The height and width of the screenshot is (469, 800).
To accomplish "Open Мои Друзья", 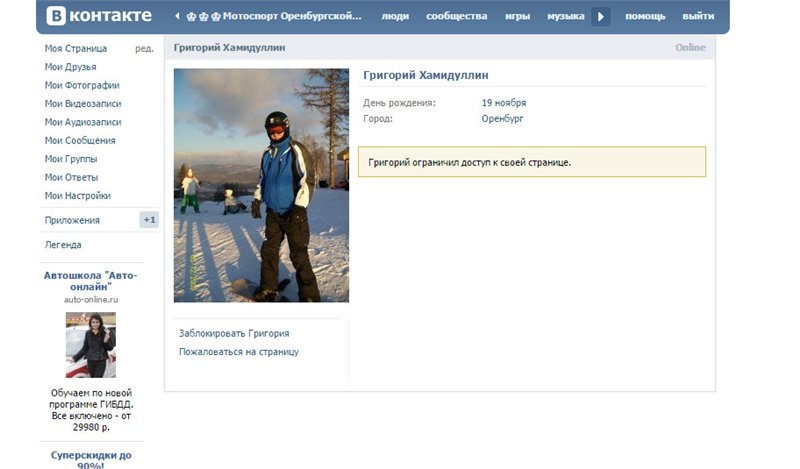I will click(70, 67).
